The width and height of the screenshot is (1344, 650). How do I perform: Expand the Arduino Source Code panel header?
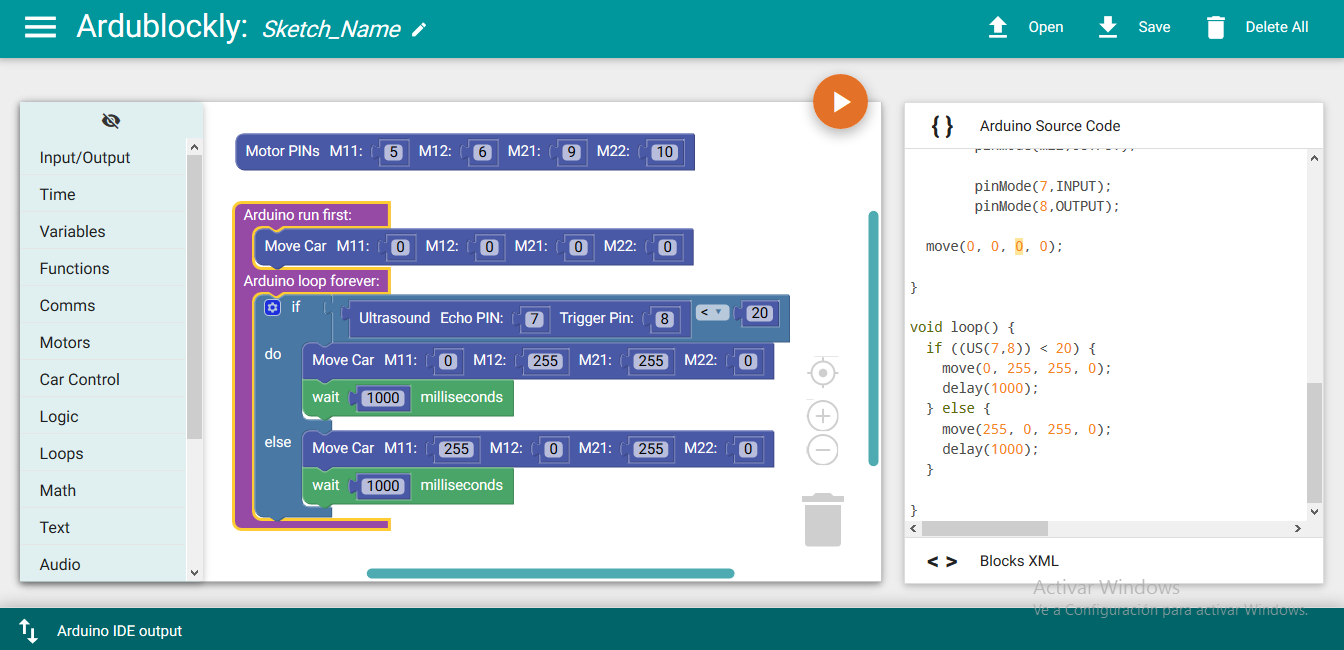point(1114,126)
